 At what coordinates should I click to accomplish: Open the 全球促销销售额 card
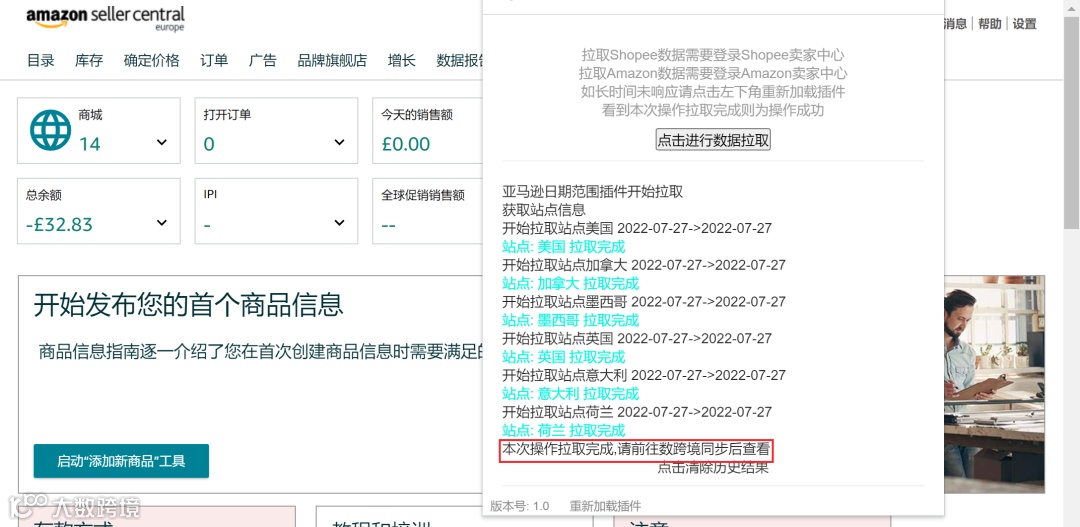(x=427, y=211)
